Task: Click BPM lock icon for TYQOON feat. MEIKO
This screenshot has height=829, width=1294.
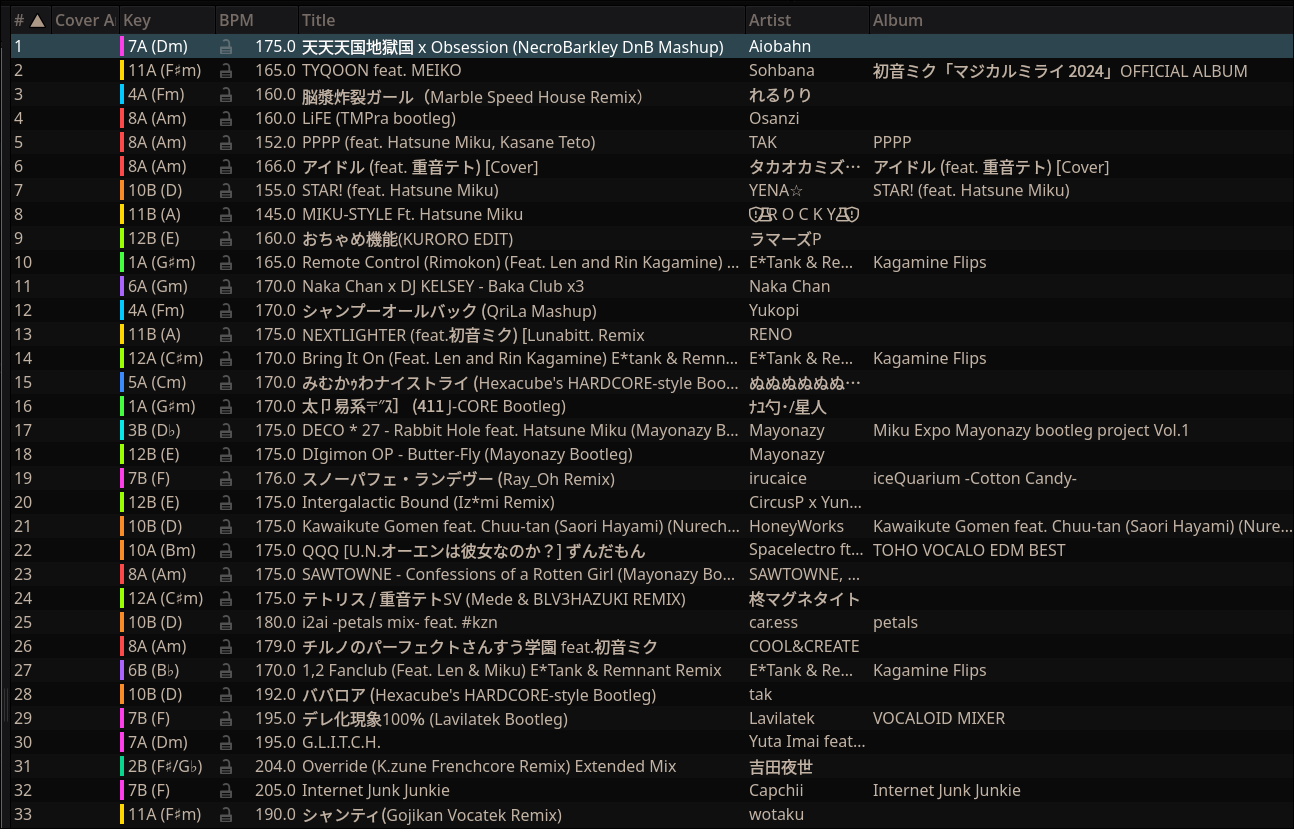Action: [226, 71]
